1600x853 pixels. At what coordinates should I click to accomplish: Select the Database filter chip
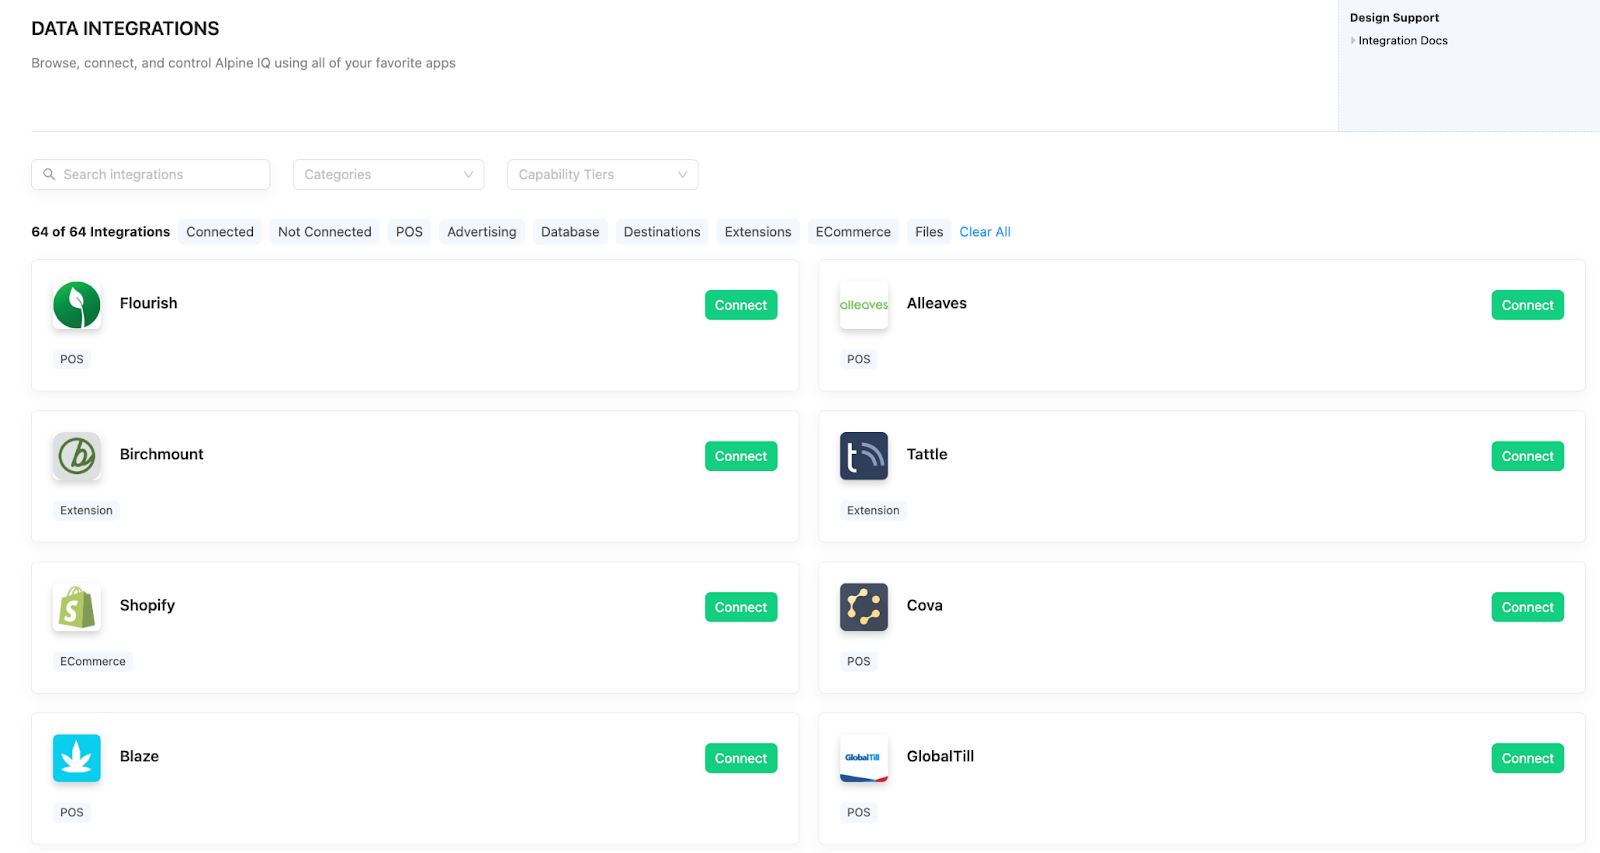[x=570, y=232]
